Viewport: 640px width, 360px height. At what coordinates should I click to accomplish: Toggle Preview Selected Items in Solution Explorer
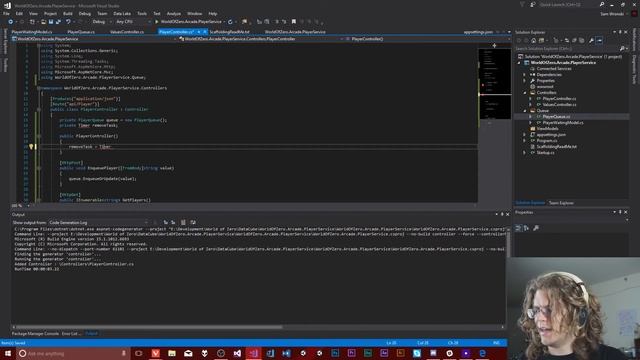[x=600, y=40]
